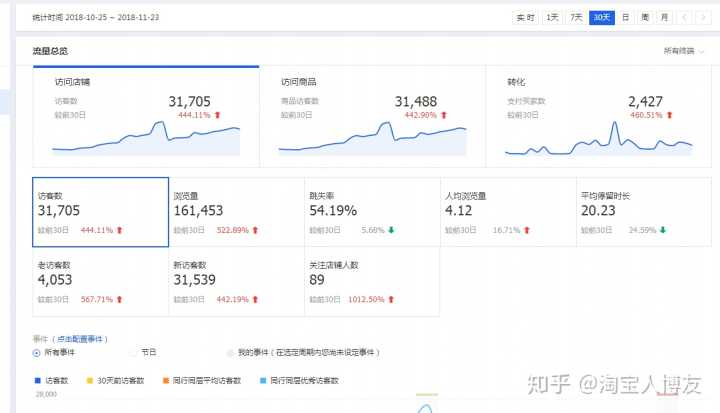Viewport: 720px width, 413px height.
Task: Select the 节日 radio option
Action: point(133,352)
